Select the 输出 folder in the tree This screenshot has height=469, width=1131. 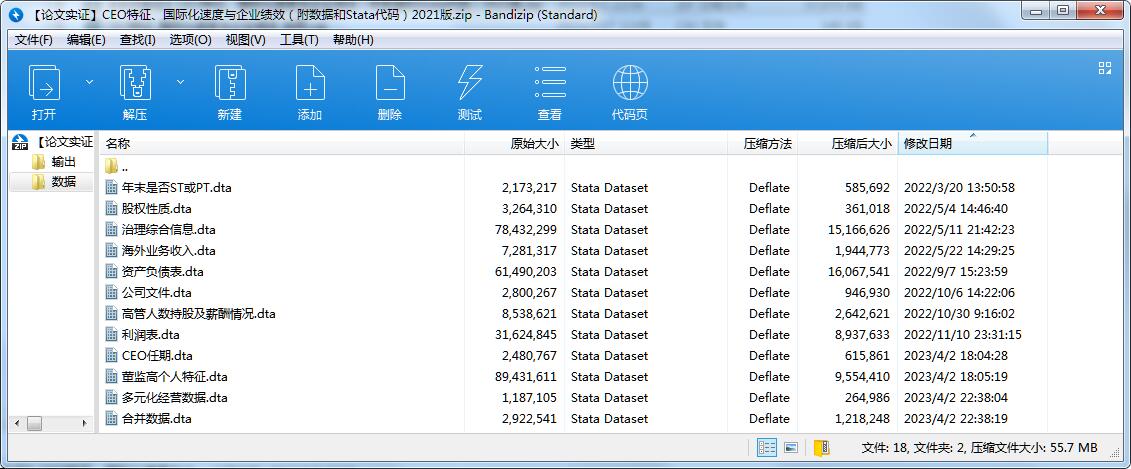point(63,162)
